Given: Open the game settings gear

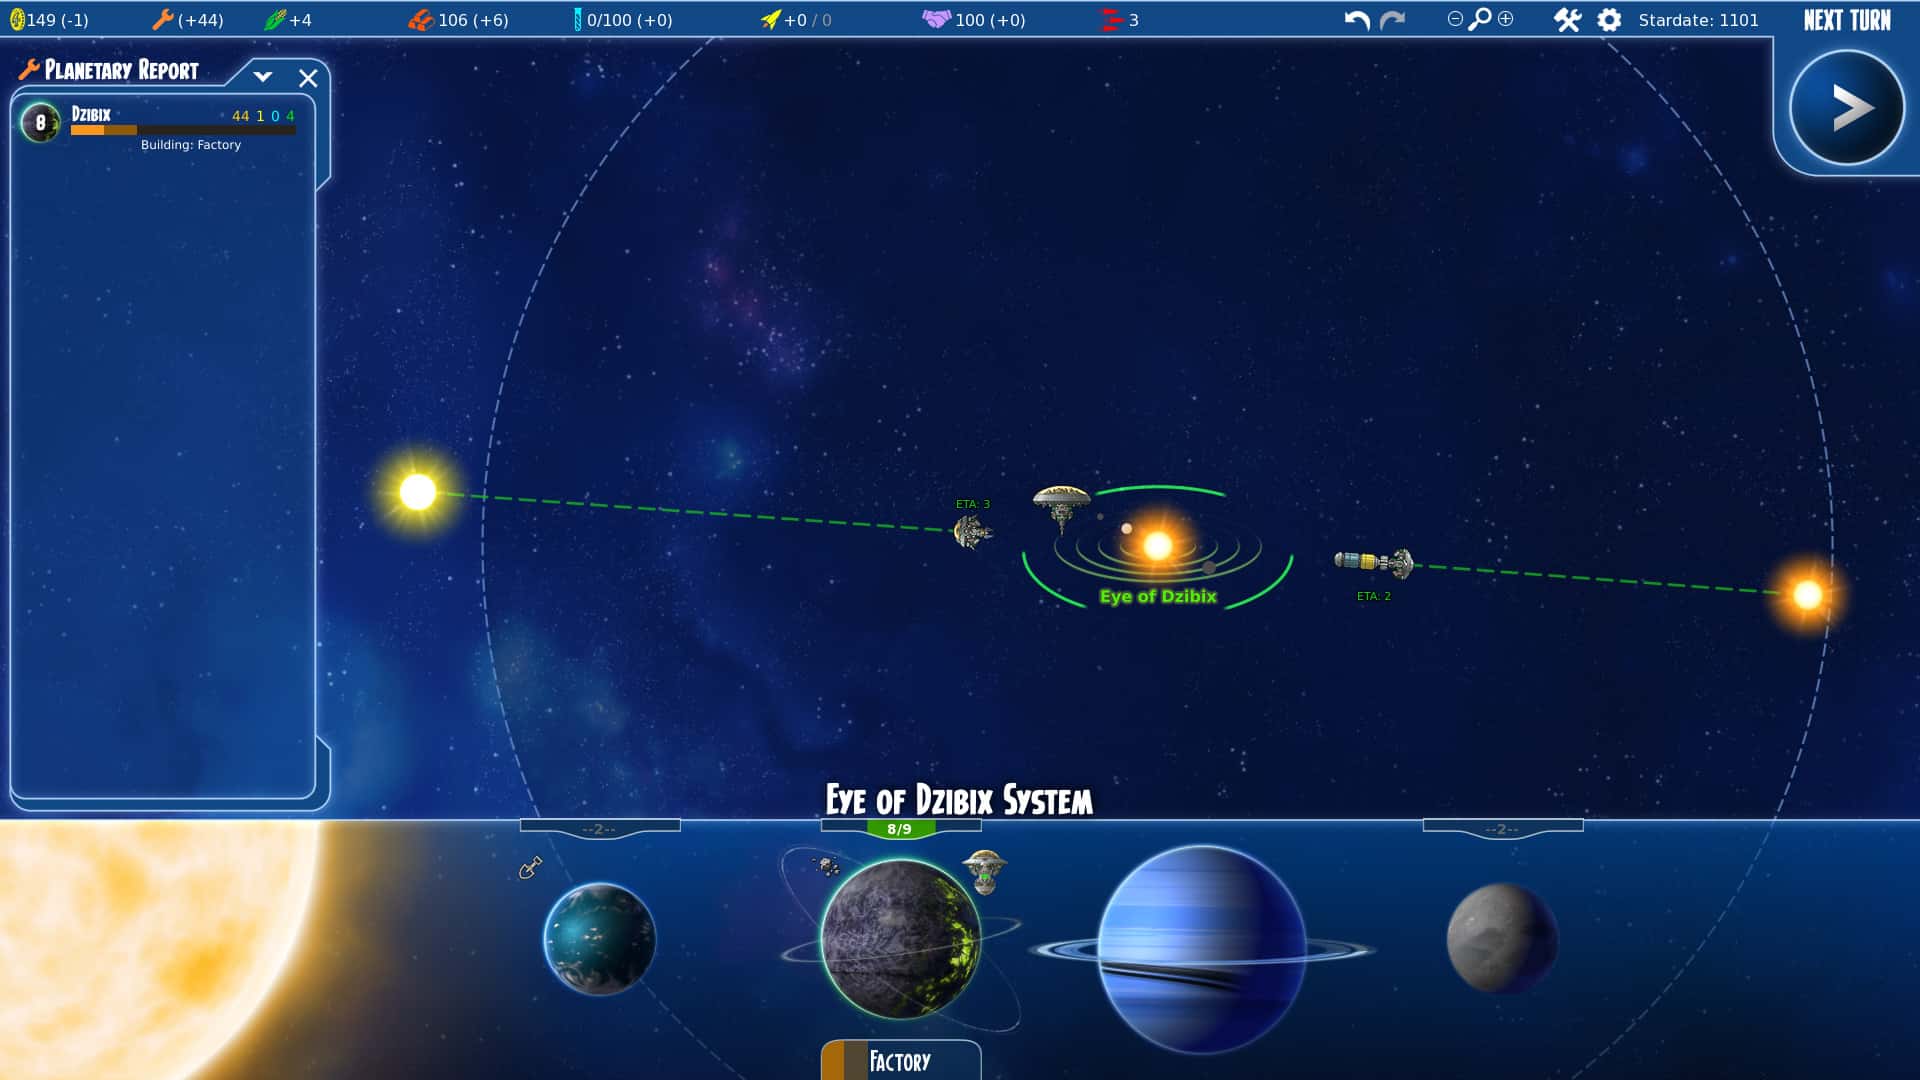Looking at the screenshot, I should tap(1610, 18).
